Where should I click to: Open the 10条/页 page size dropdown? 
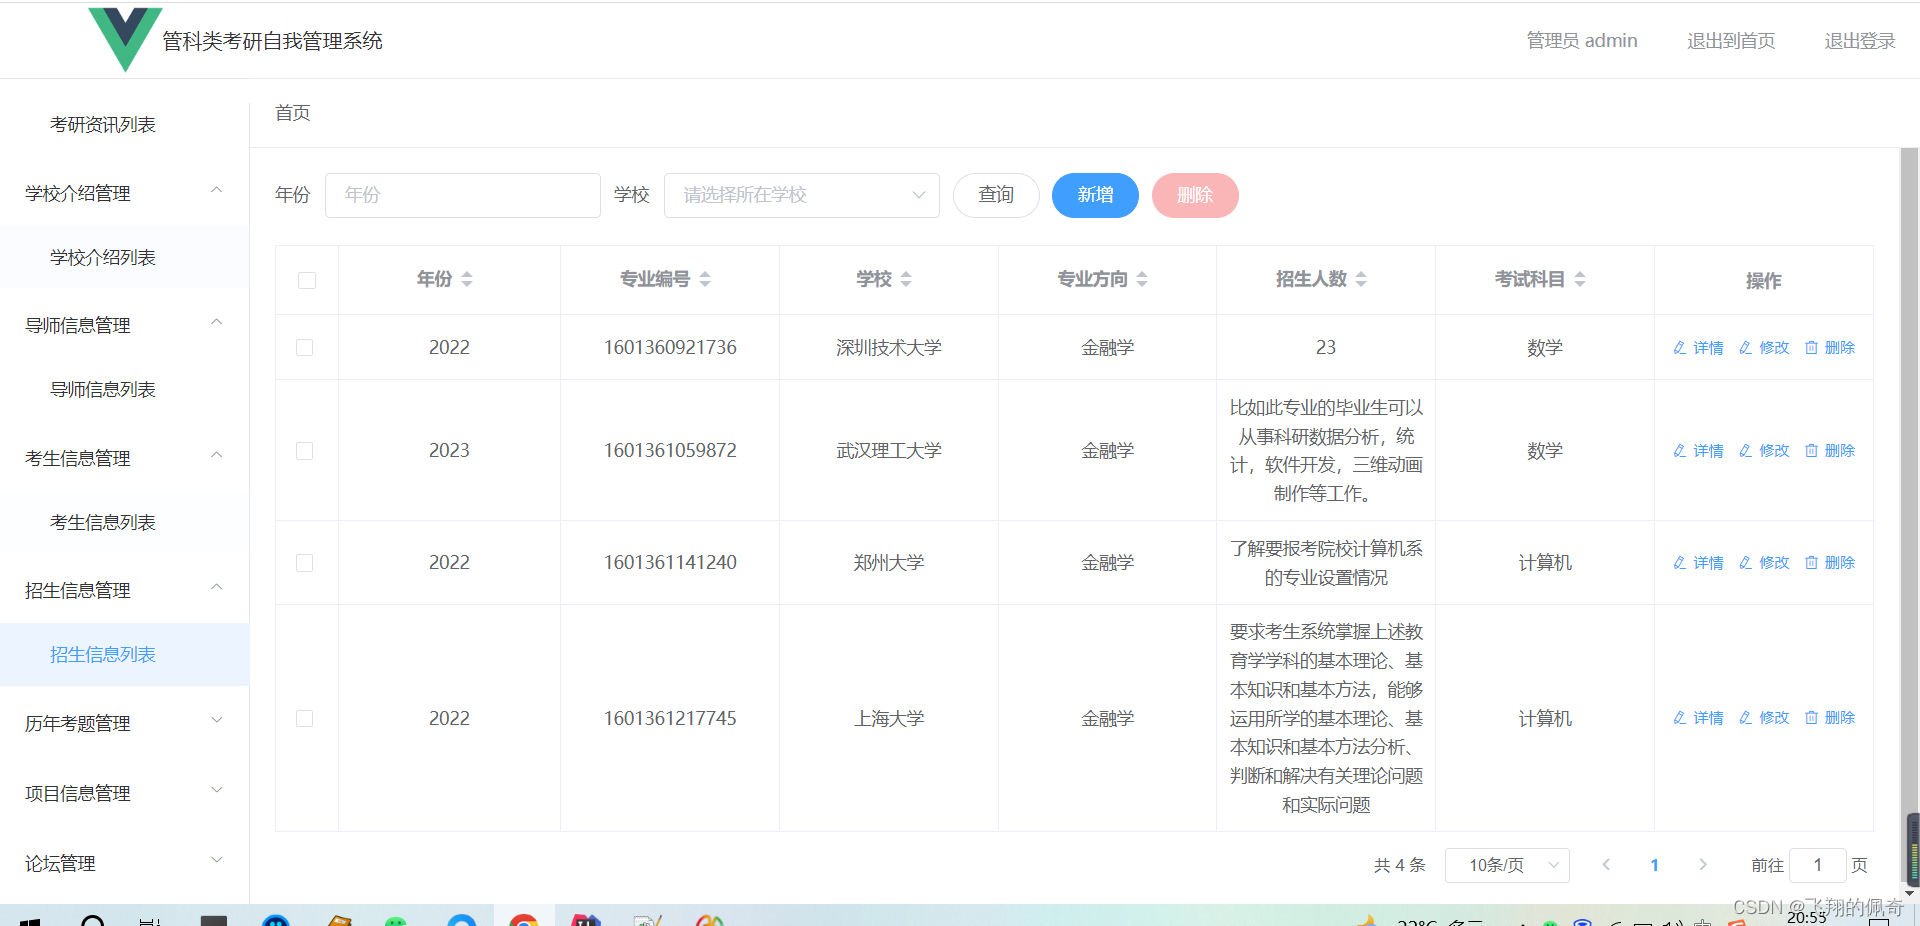[x=1506, y=865]
